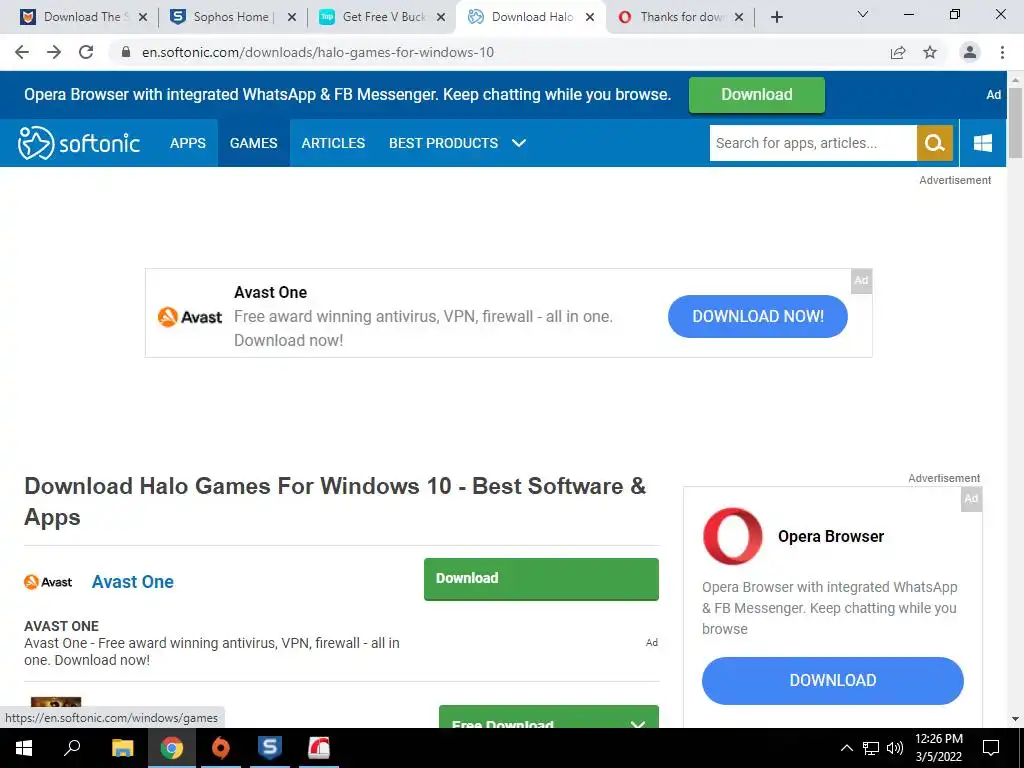Reload the page with the refresh icon
This screenshot has height=768, width=1024.
click(86, 52)
